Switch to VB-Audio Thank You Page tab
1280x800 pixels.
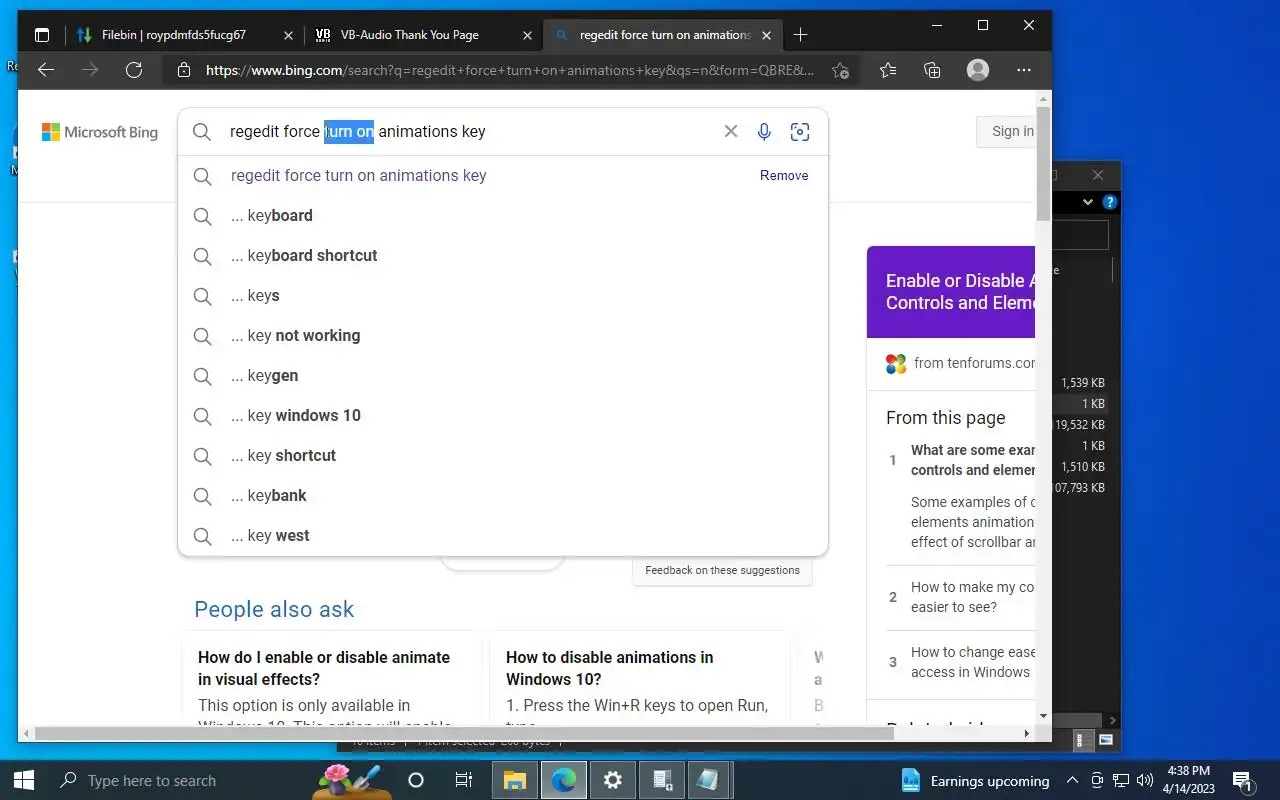tap(424, 35)
